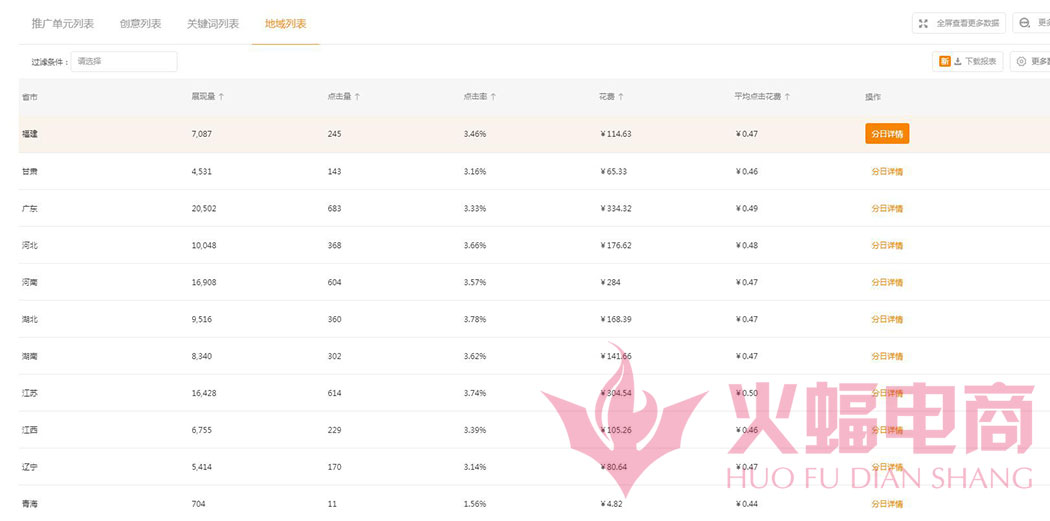The height and width of the screenshot is (521, 1050).
Task: Click the gear icon at right of 下载报表
Action: [x=1021, y=62]
